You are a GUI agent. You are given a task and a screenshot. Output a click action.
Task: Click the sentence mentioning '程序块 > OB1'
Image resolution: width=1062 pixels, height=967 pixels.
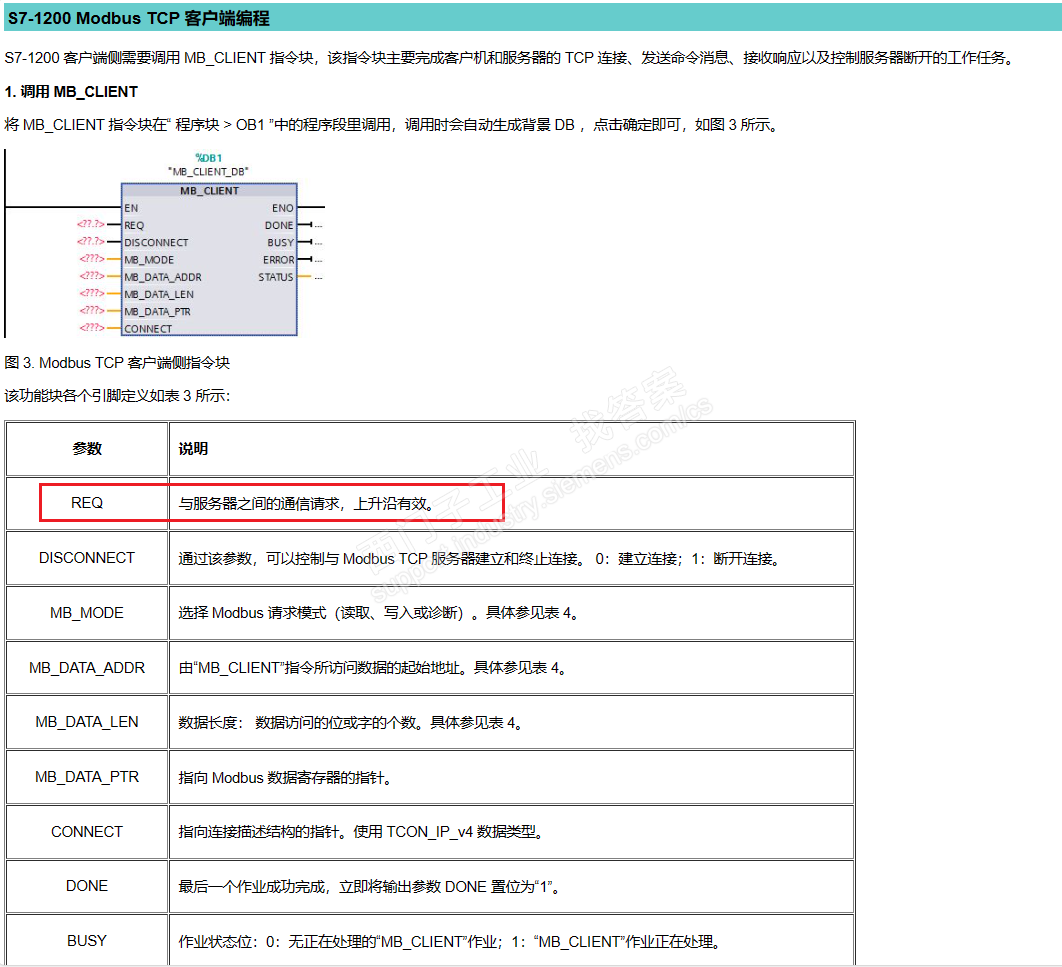(393, 125)
